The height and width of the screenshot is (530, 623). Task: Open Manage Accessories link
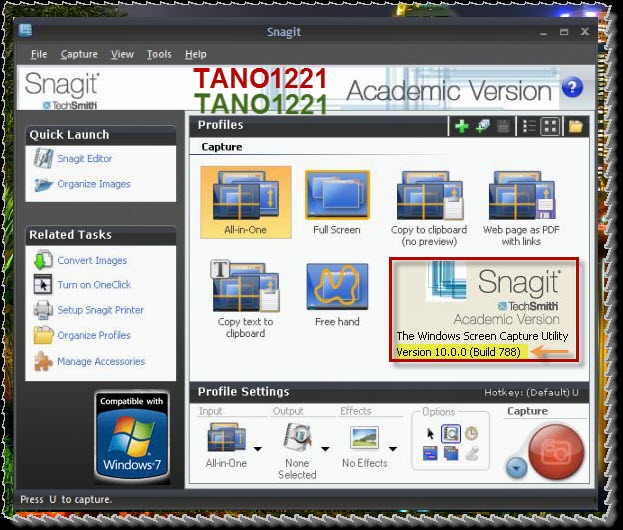[101, 362]
